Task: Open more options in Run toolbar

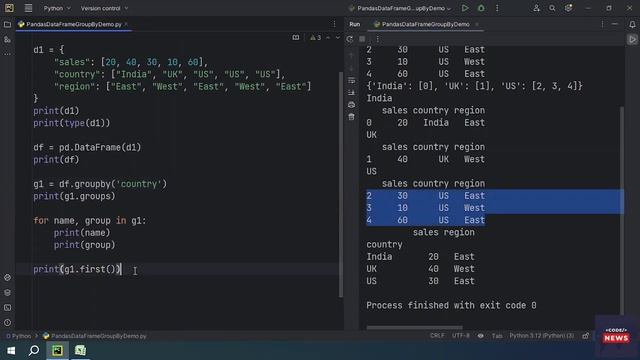Action: coord(378,39)
